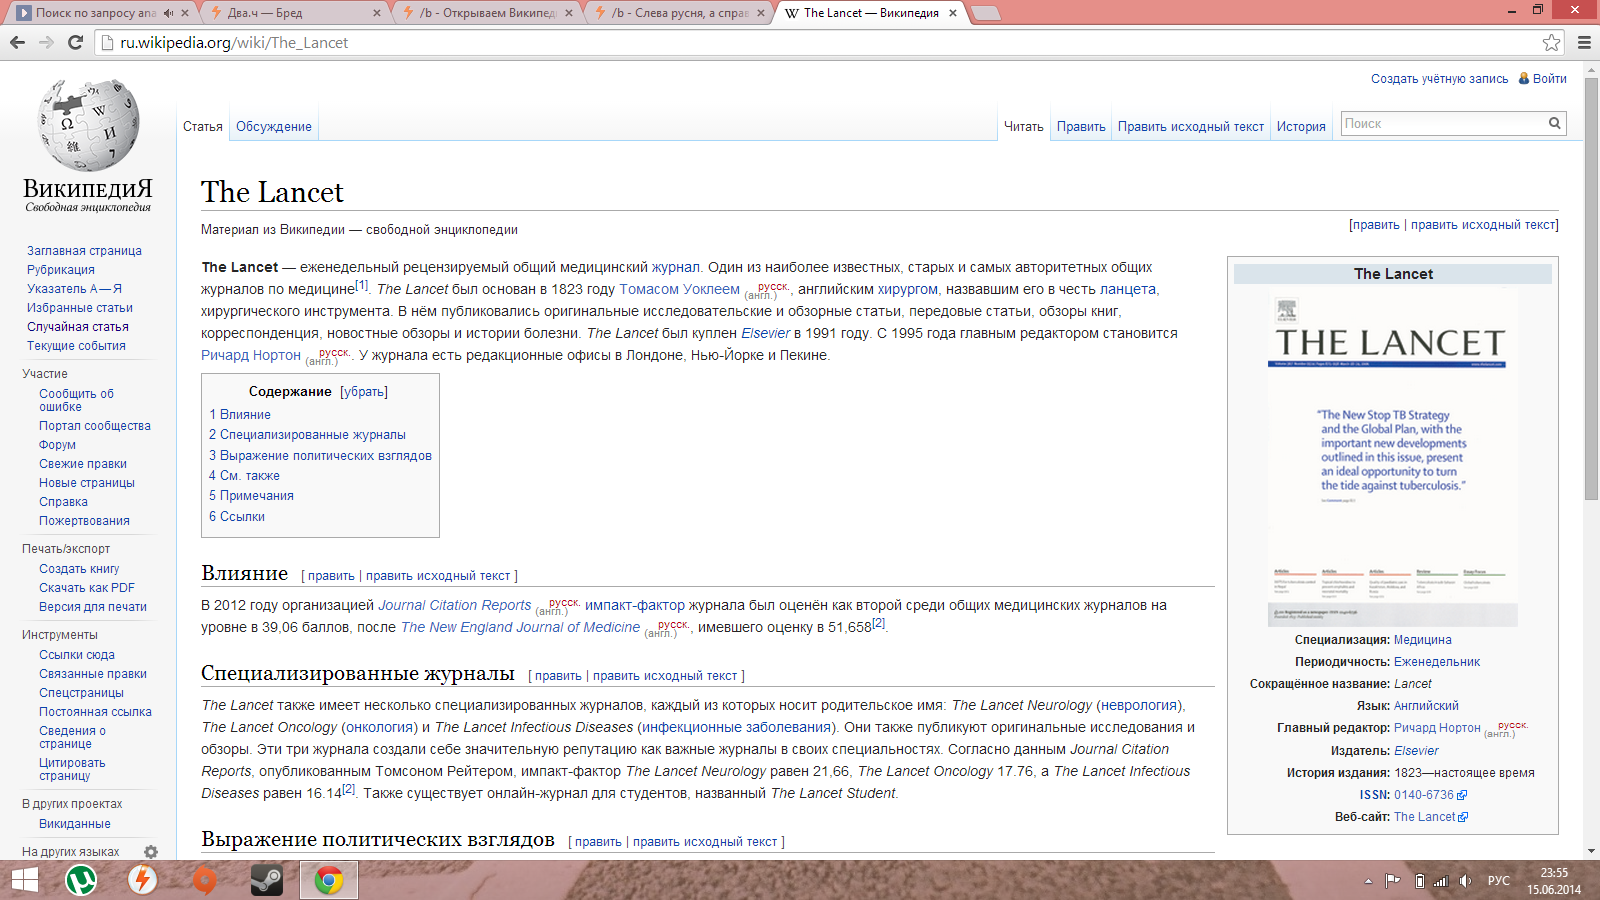
Task: Click 'Еженедельник' link in infobox
Action: click(1437, 662)
